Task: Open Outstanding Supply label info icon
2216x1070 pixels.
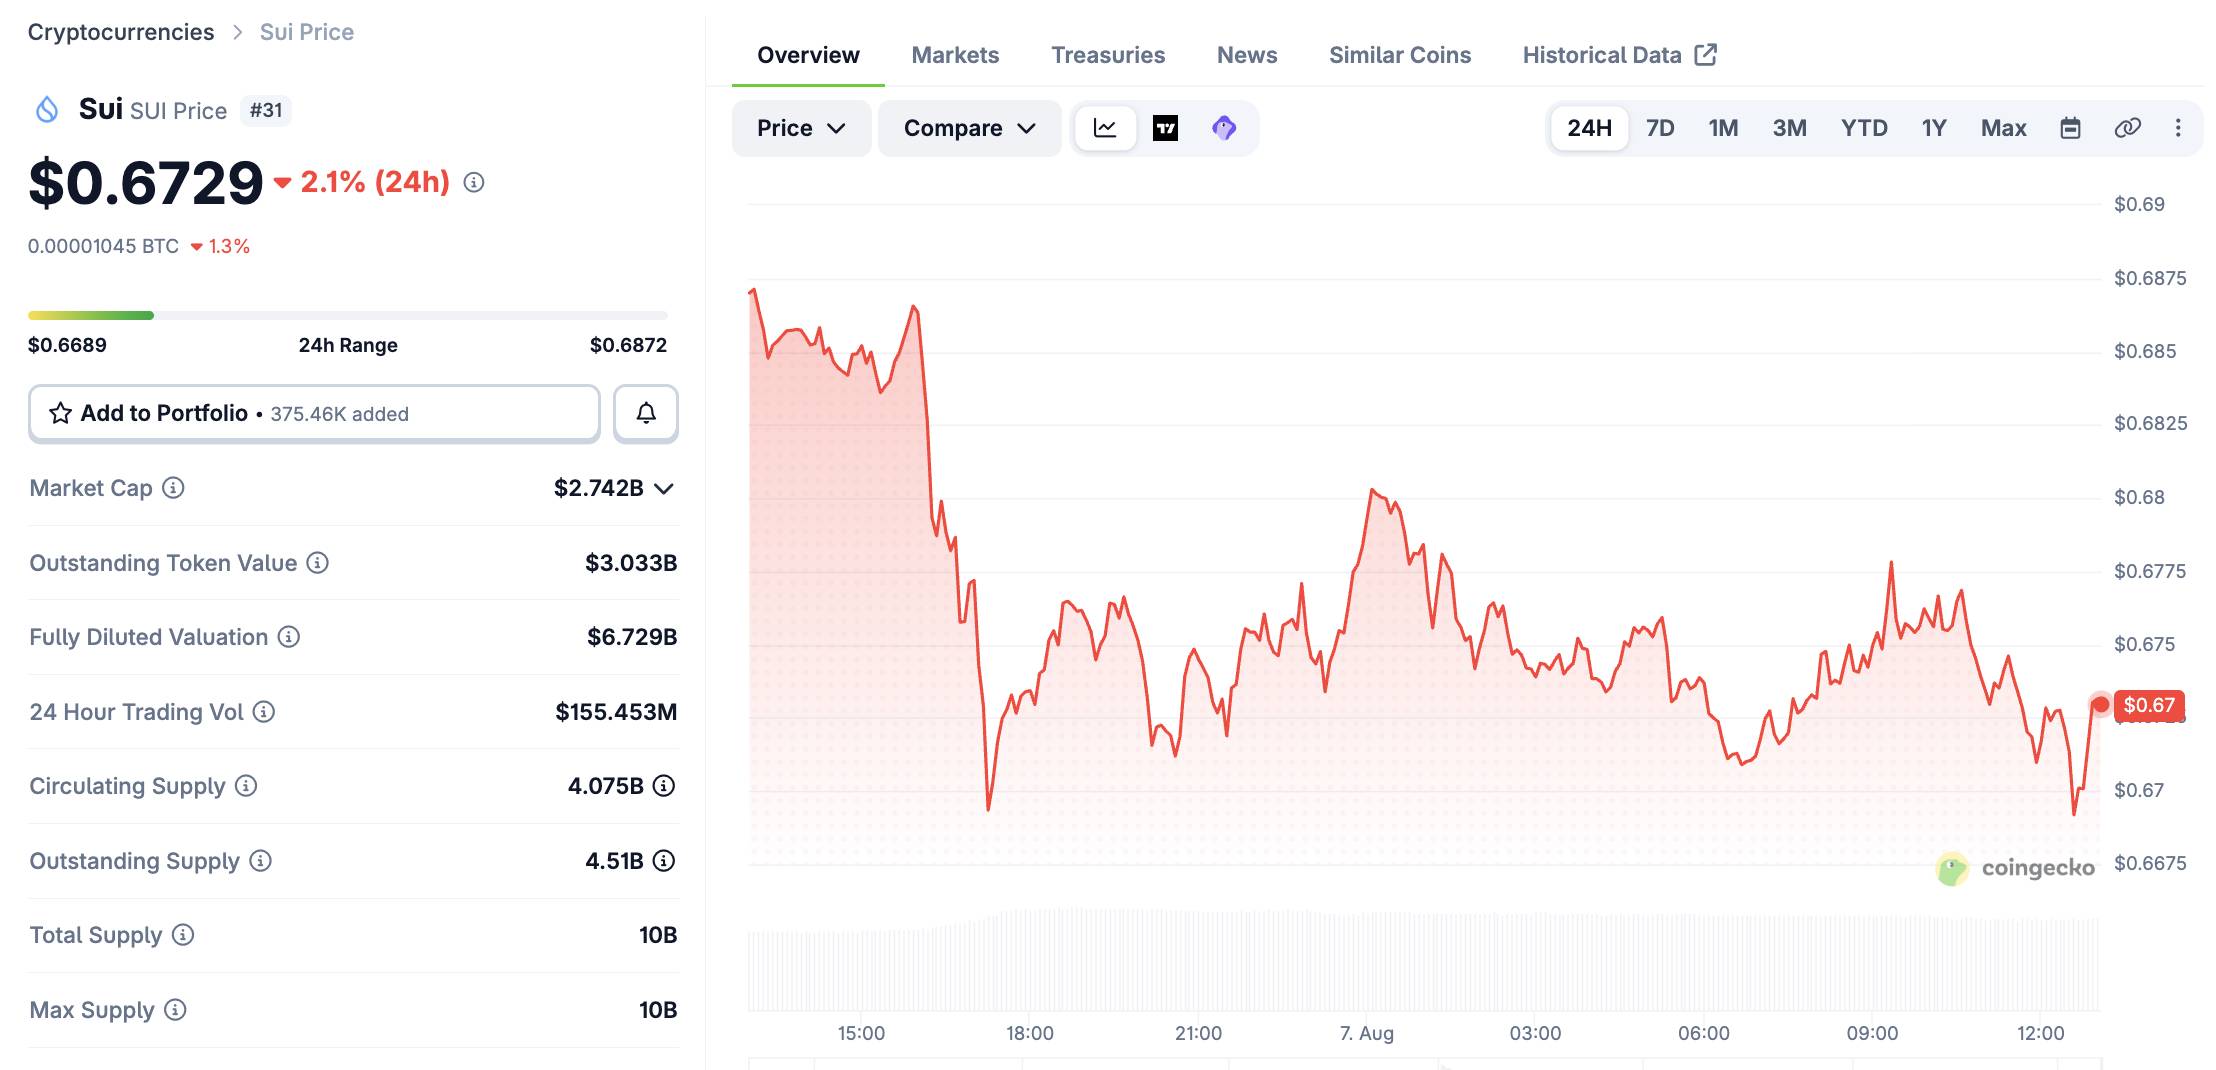Action: [260, 861]
